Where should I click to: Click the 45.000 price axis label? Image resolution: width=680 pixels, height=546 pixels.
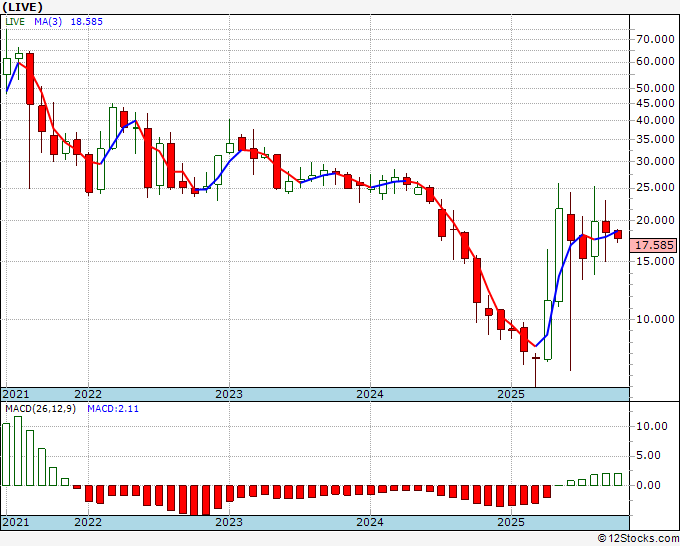[x=655, y=103]
